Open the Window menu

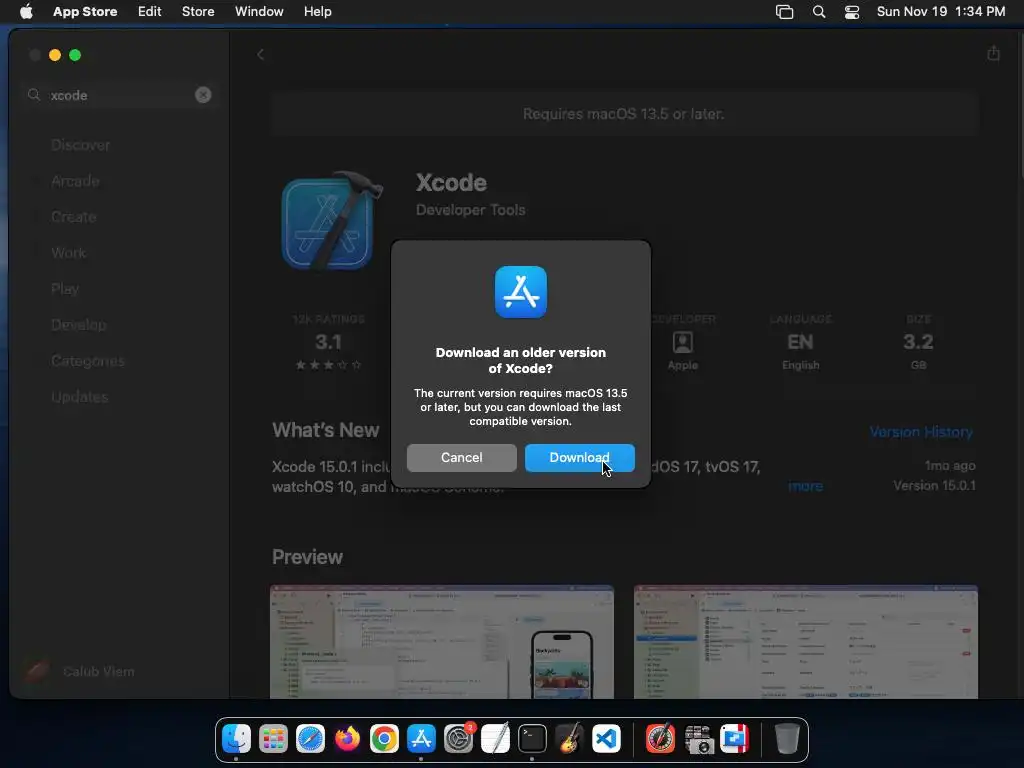[259, 12]
